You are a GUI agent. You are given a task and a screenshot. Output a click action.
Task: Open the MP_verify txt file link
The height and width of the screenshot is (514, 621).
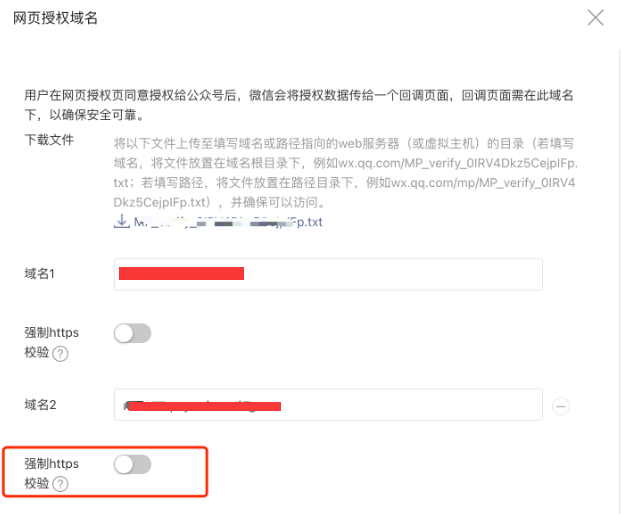[229, 221]
